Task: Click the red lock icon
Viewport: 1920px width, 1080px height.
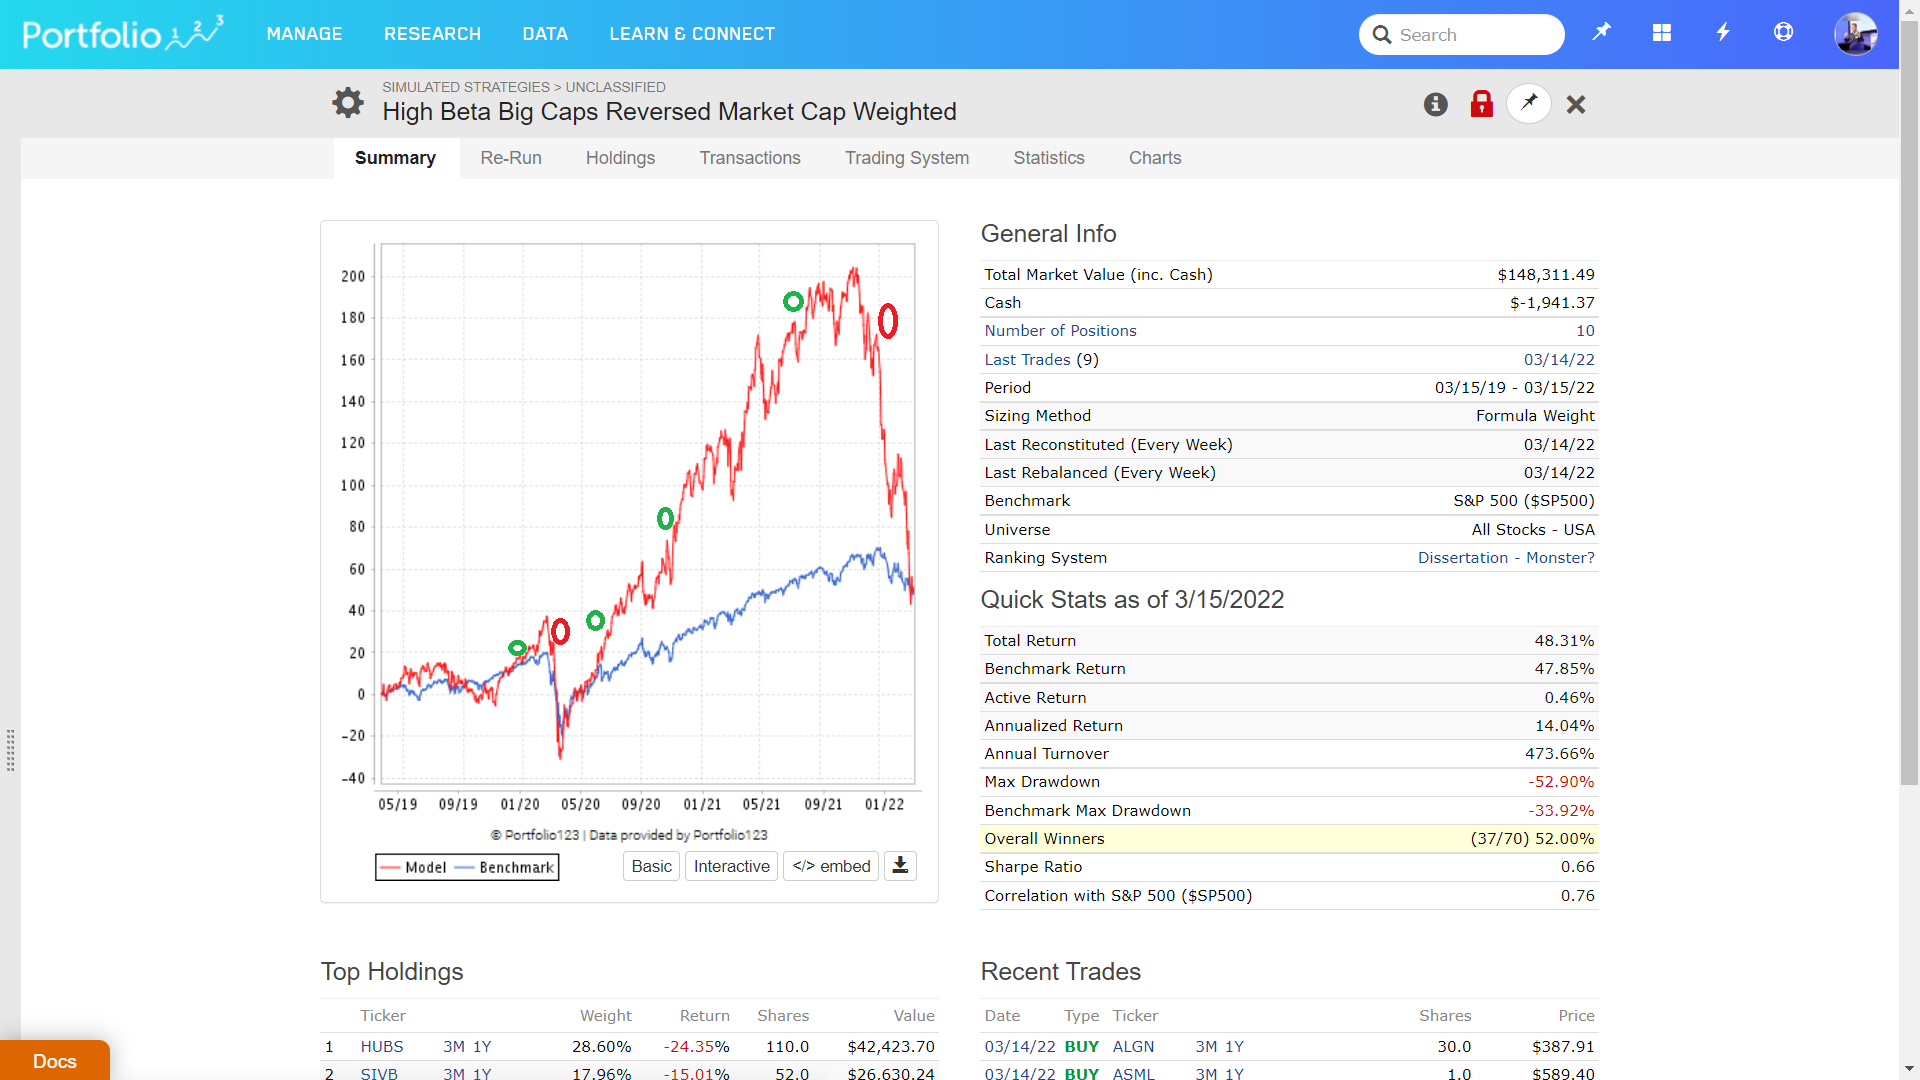Action: click(1482, 104)
